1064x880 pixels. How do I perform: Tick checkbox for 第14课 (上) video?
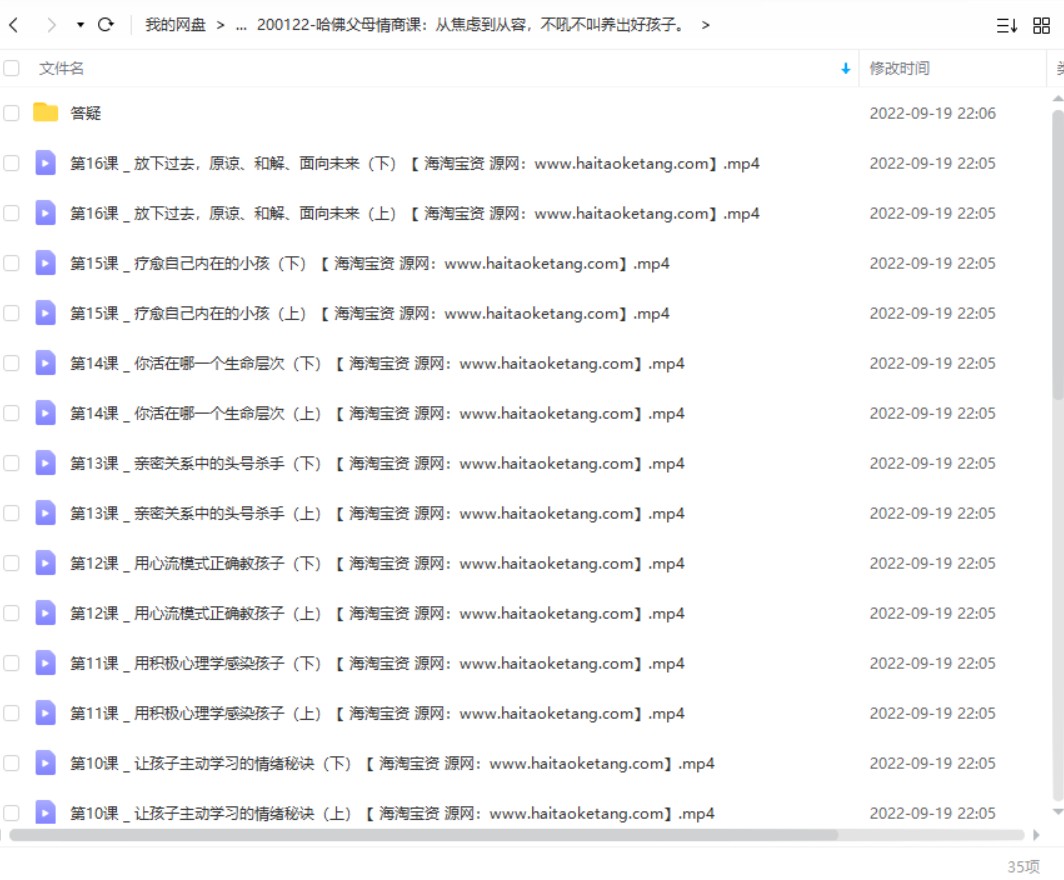pyautogui.click(x=12, y=413)
